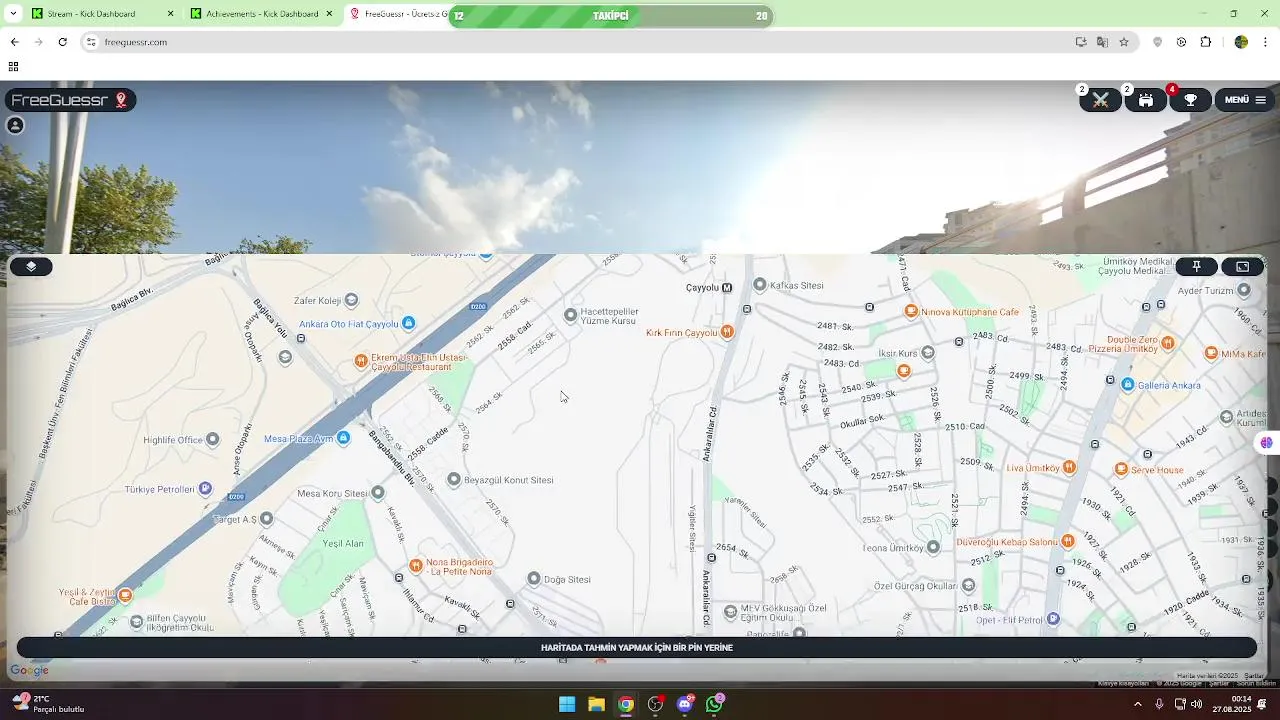Image resolution: width=1280 pixels, height=720 pixels.
Task: Close the Achievements - Kick Dashboard tab
Action: point(329,14)
